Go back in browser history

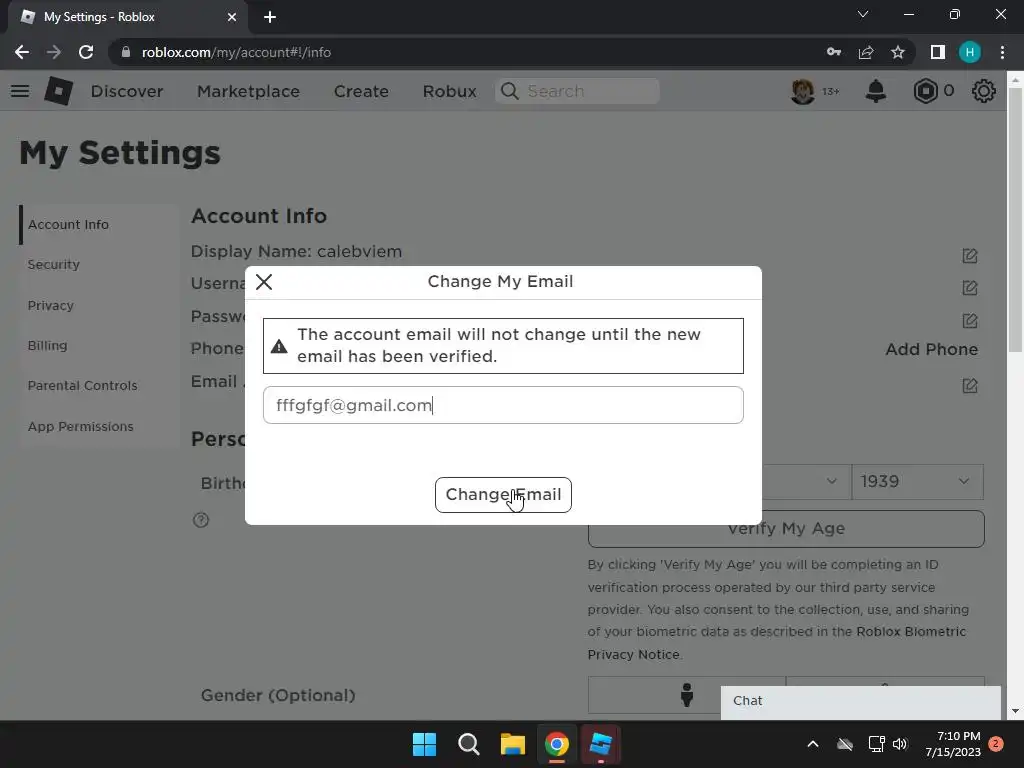(x=22, y=52)
